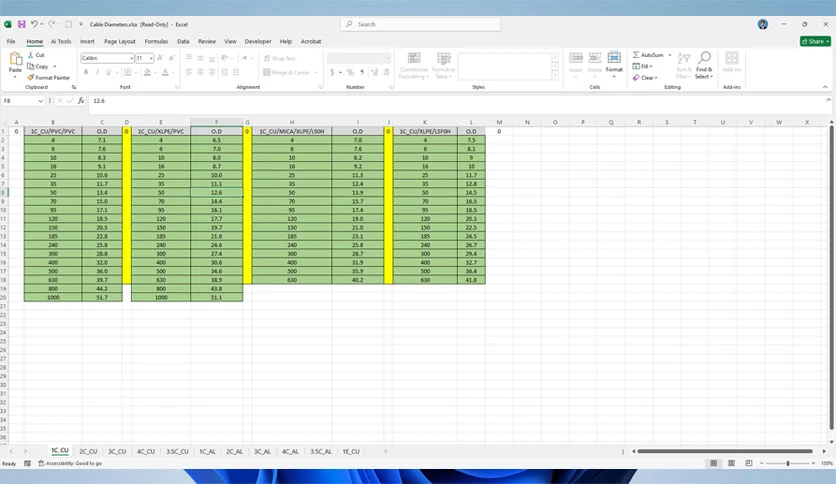Toggle bold formatting

point(86,72)
